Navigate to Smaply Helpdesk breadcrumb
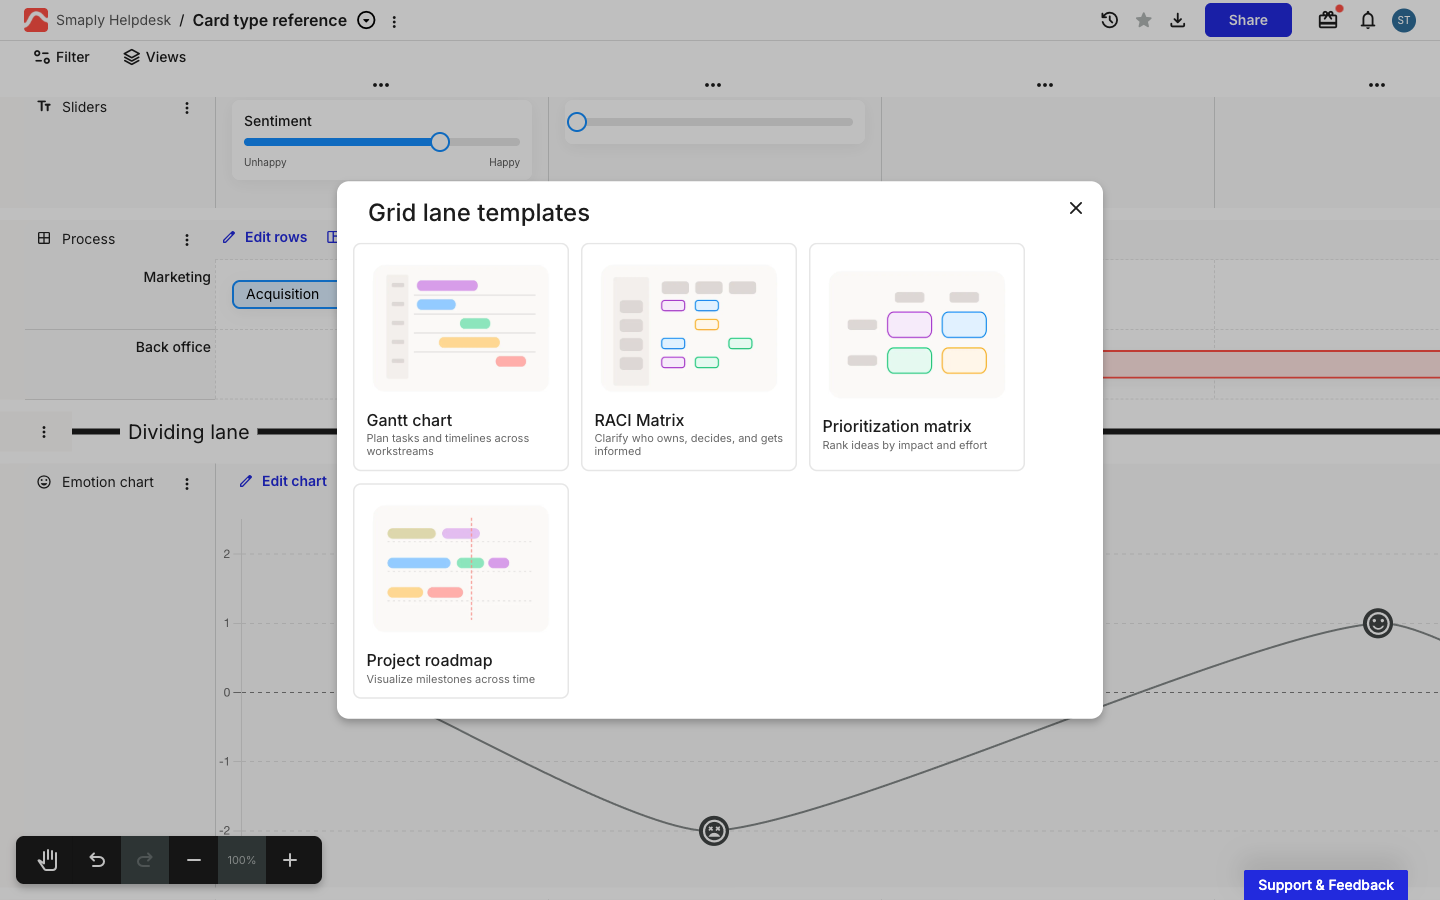 pyautogui.click(x=113, y=20)
